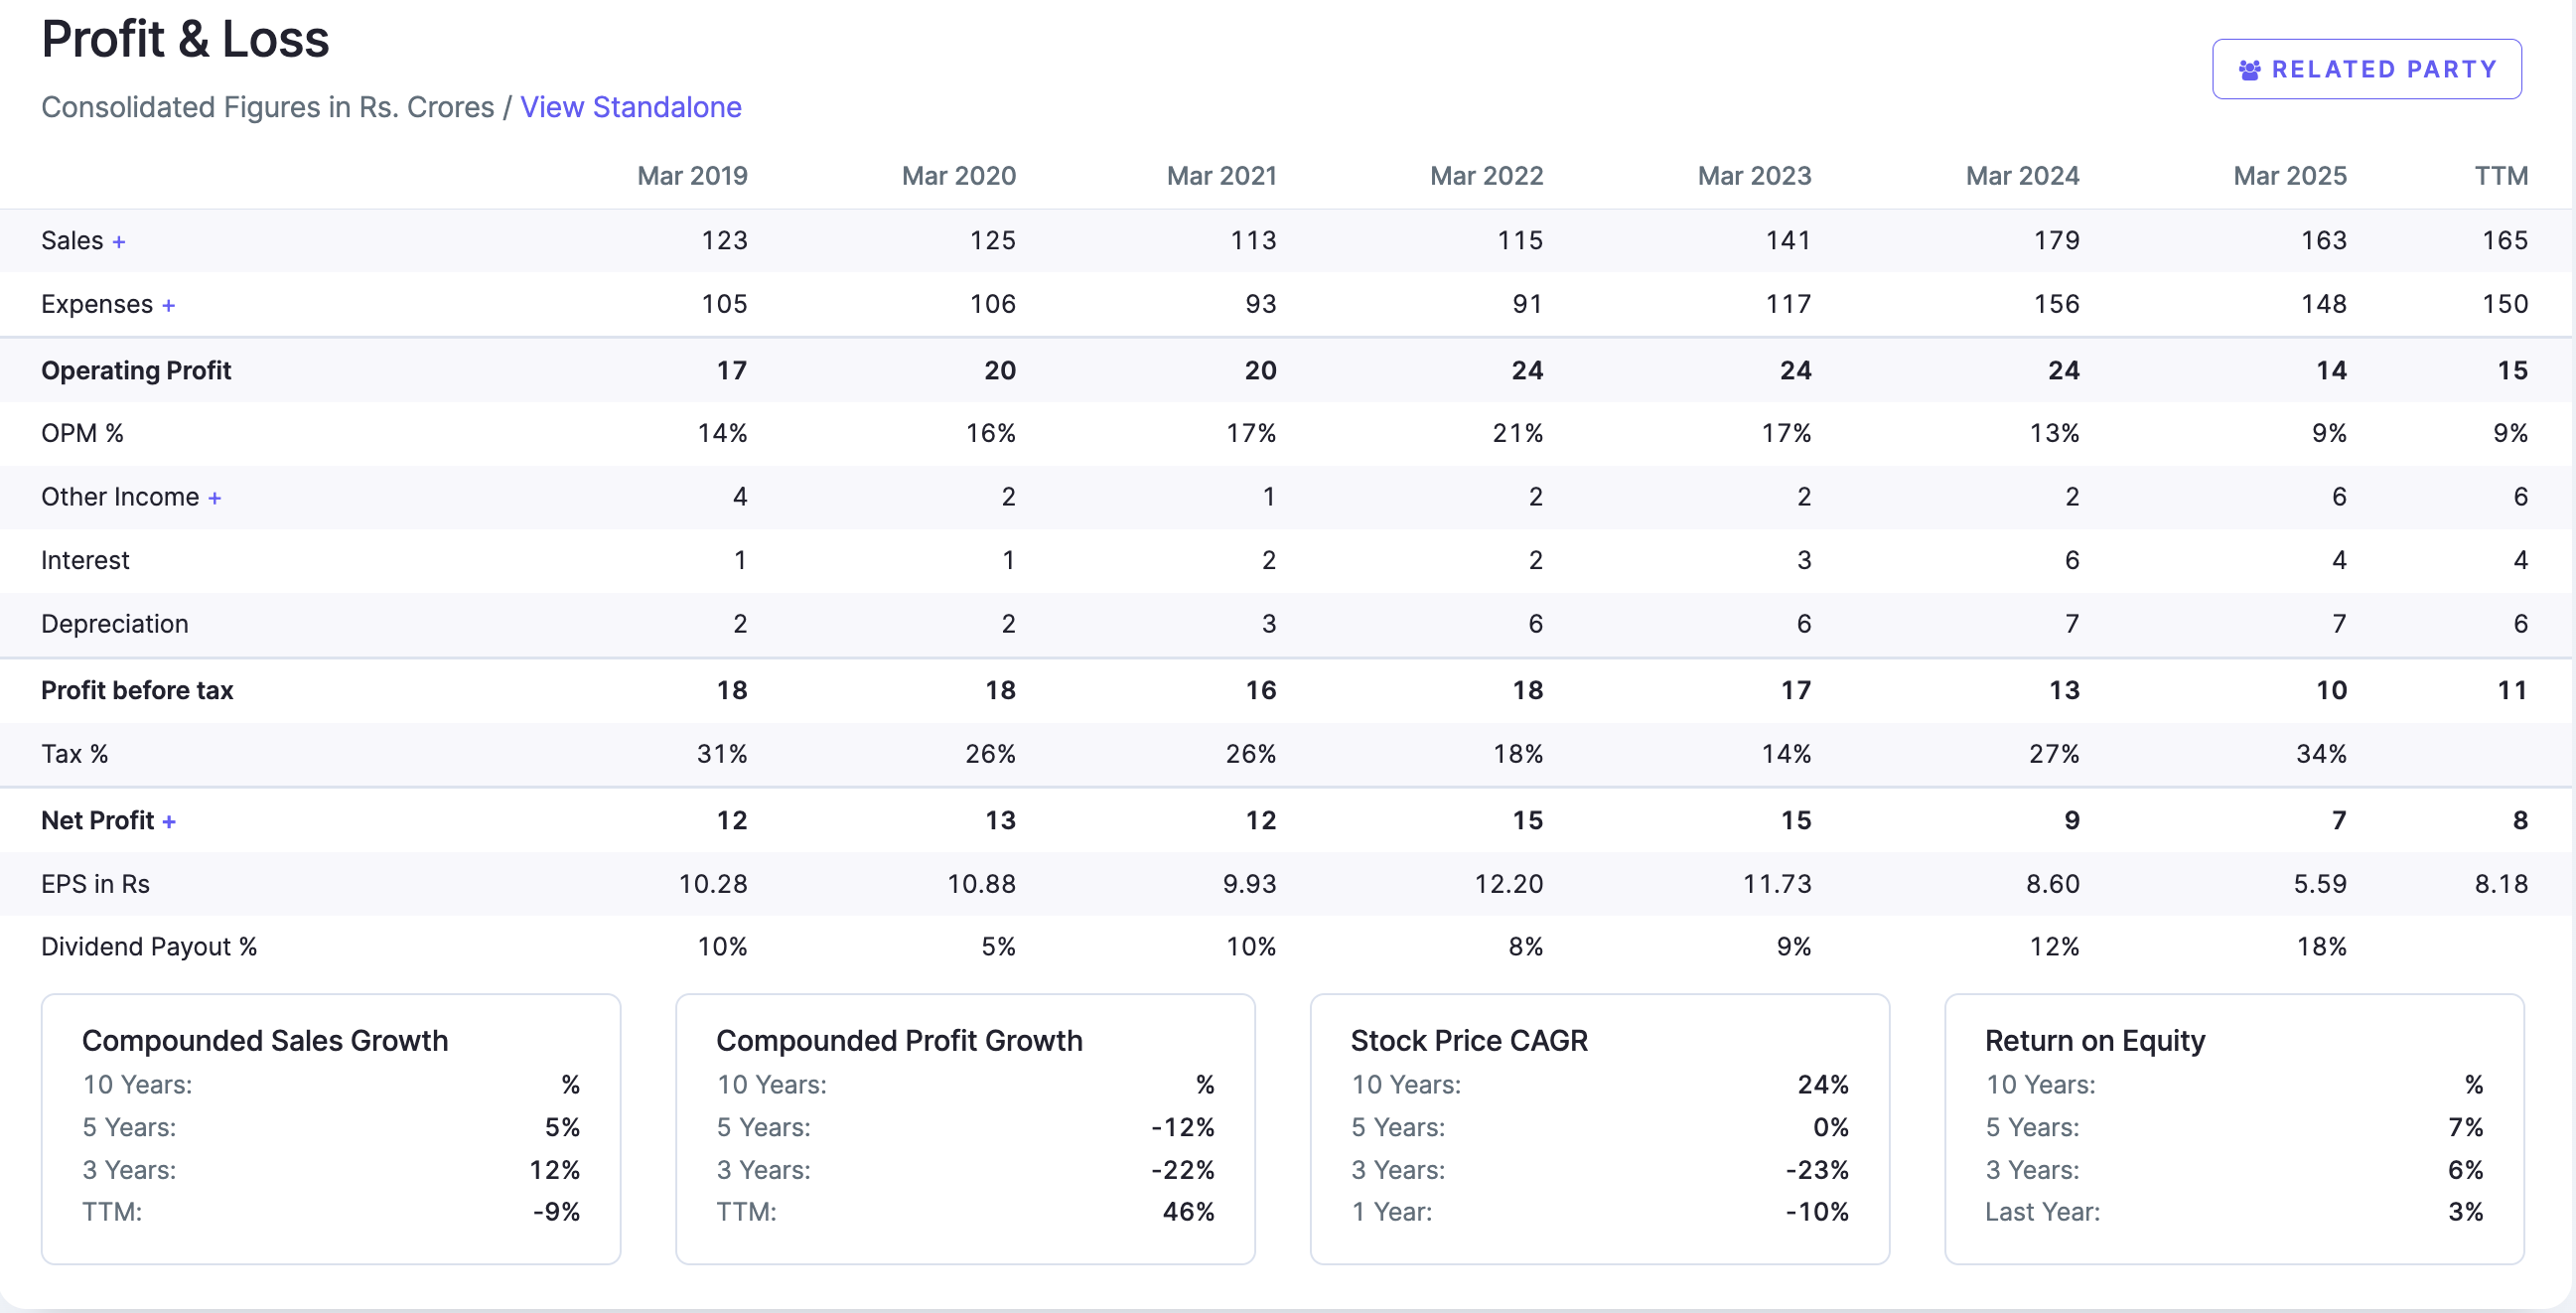Viewport: 2576px width, 1313px height.
Task: Select the Mar 2019 column header
Action: tap(692, 176)
